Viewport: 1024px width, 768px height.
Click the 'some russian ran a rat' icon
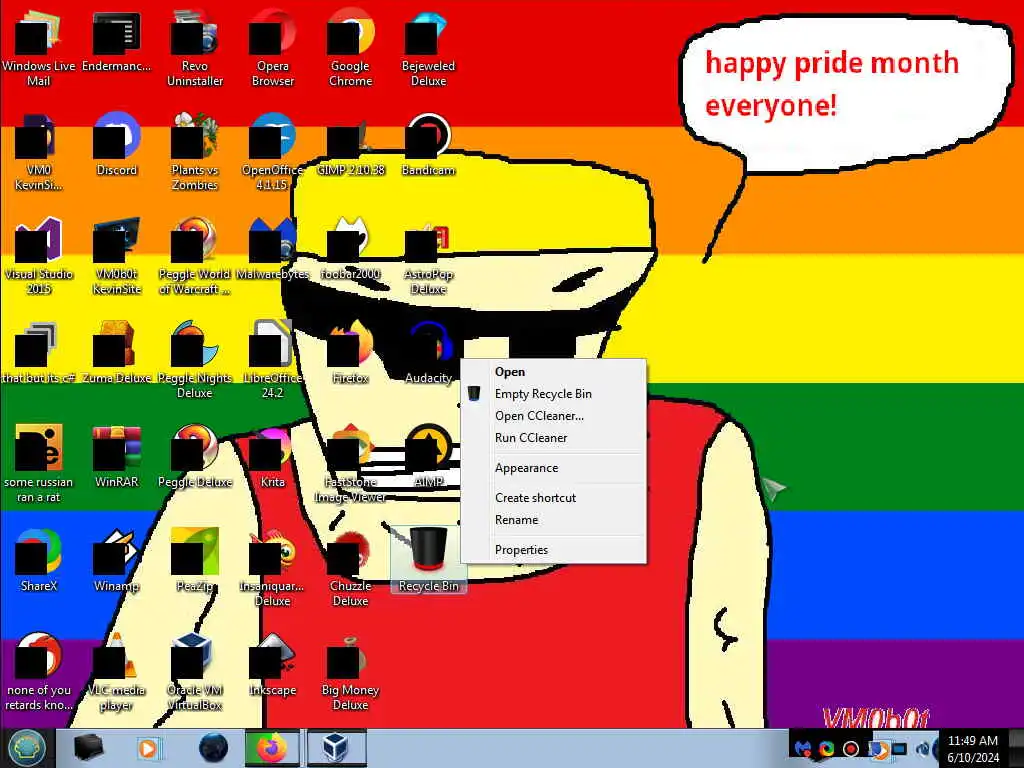point(38,463)
